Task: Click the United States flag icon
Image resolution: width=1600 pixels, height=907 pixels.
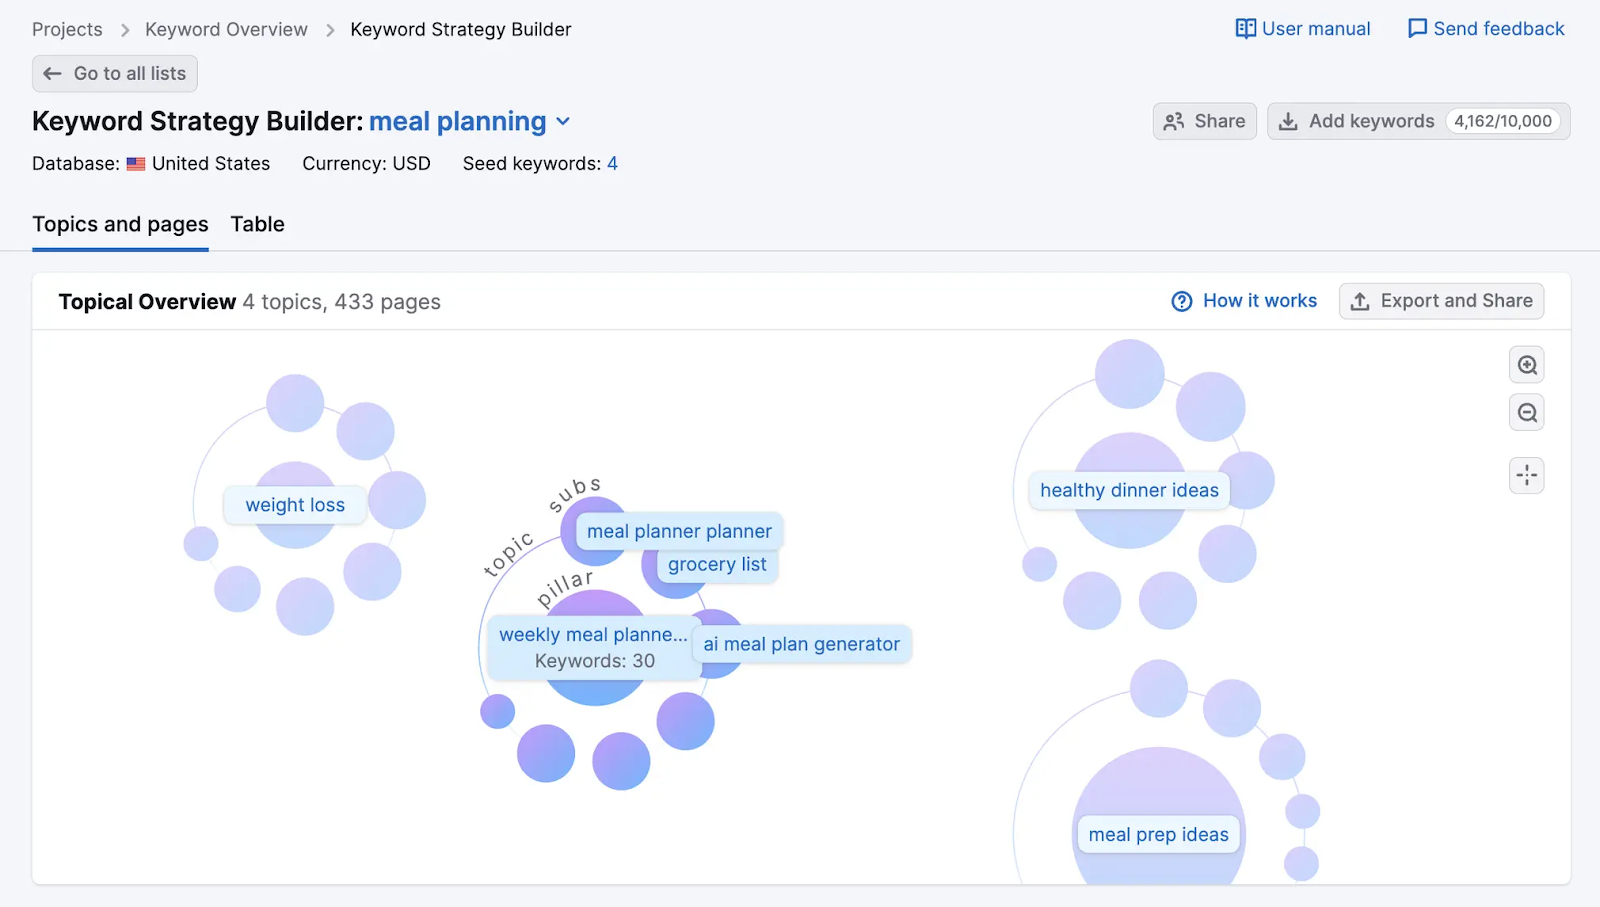Action: coord(136,163)
